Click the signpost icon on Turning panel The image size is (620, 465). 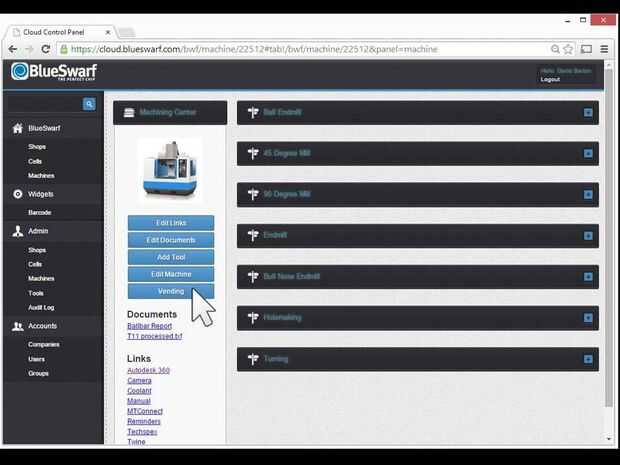[x=253, y=359]
